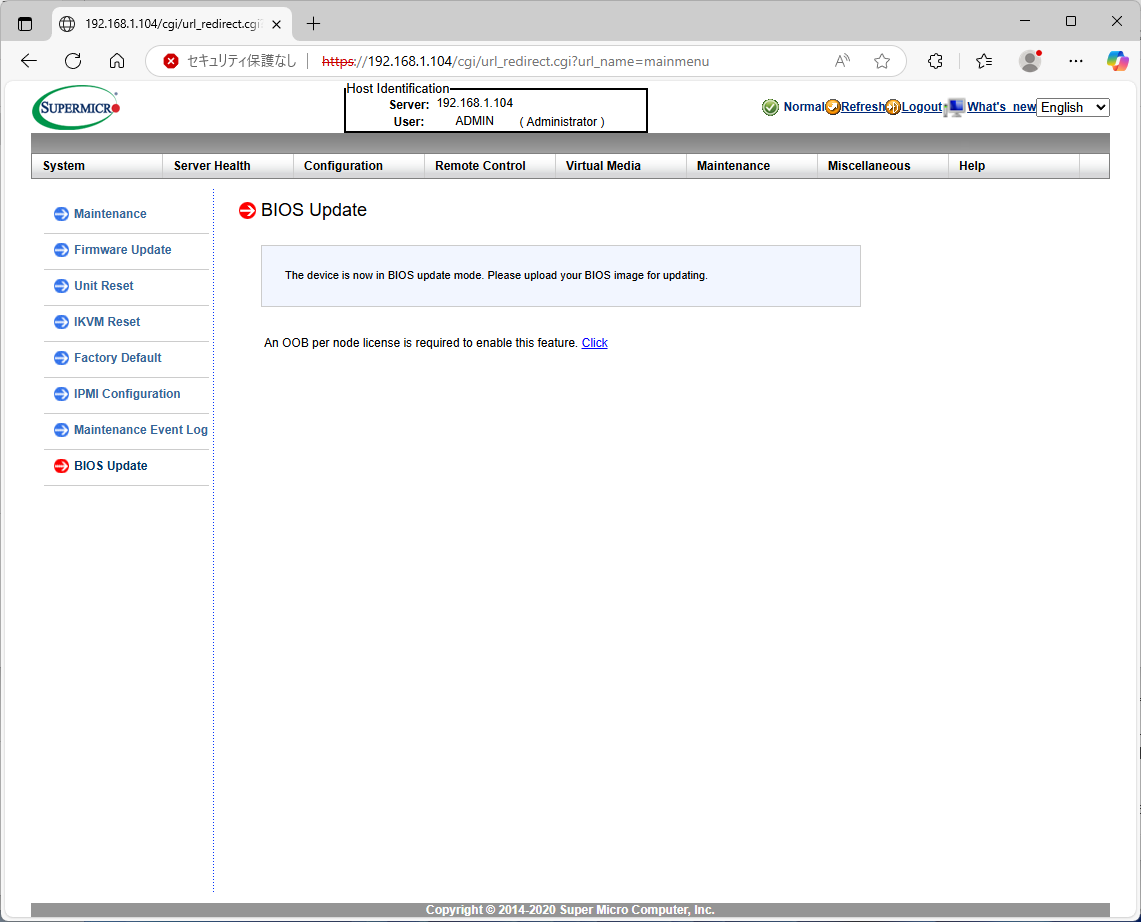The height and width of the screenshot is (922, 1141).
Task: Open the Configuration menu
Action: (x=343, y=166)
